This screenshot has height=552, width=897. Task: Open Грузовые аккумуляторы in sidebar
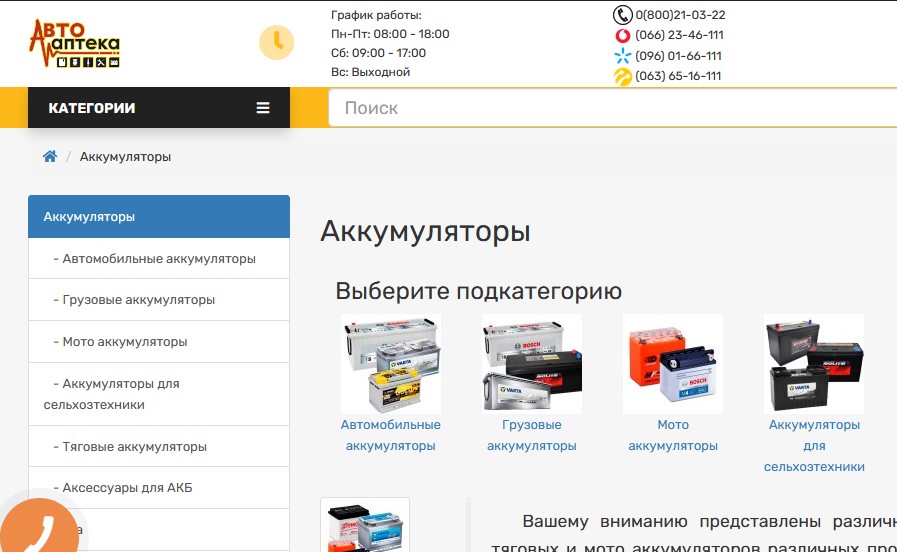tap(159, 300)
